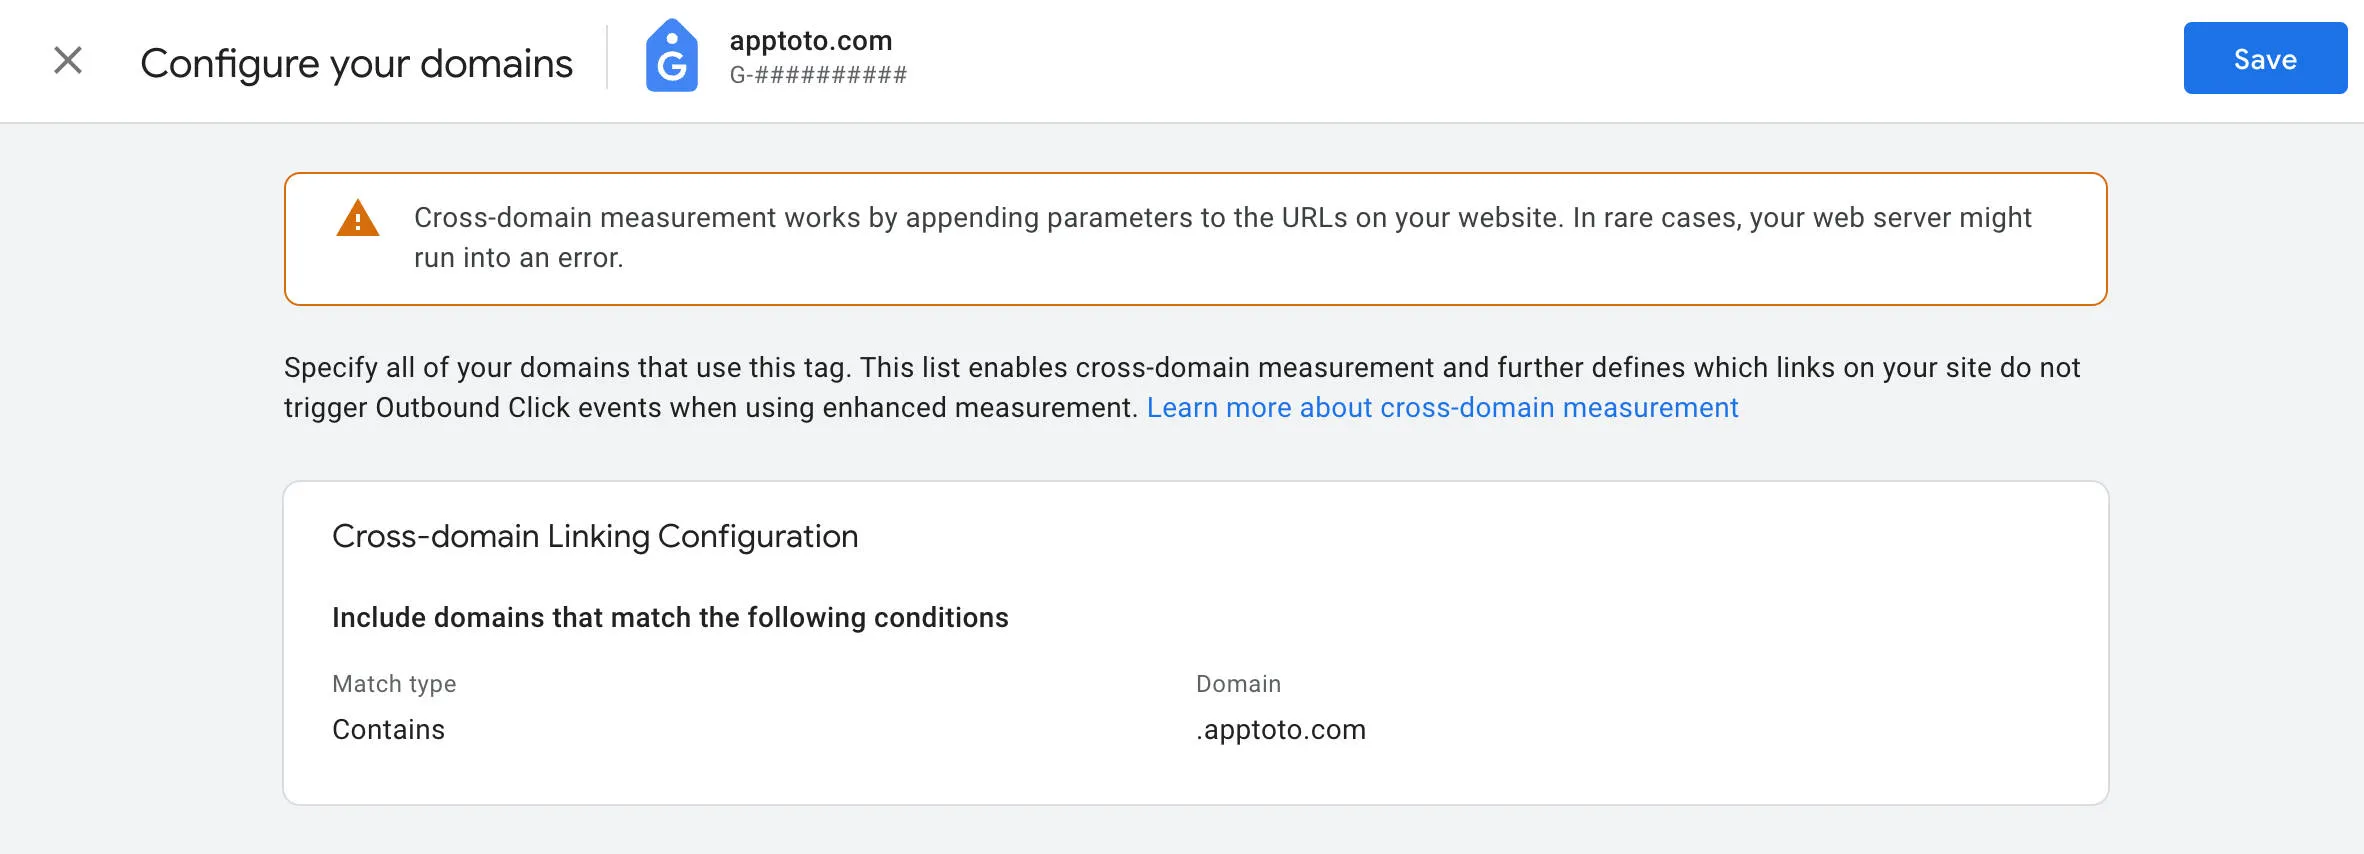
Task: Click the Configure your domains title
Action: pyautogui.click(x=357, y=62)
